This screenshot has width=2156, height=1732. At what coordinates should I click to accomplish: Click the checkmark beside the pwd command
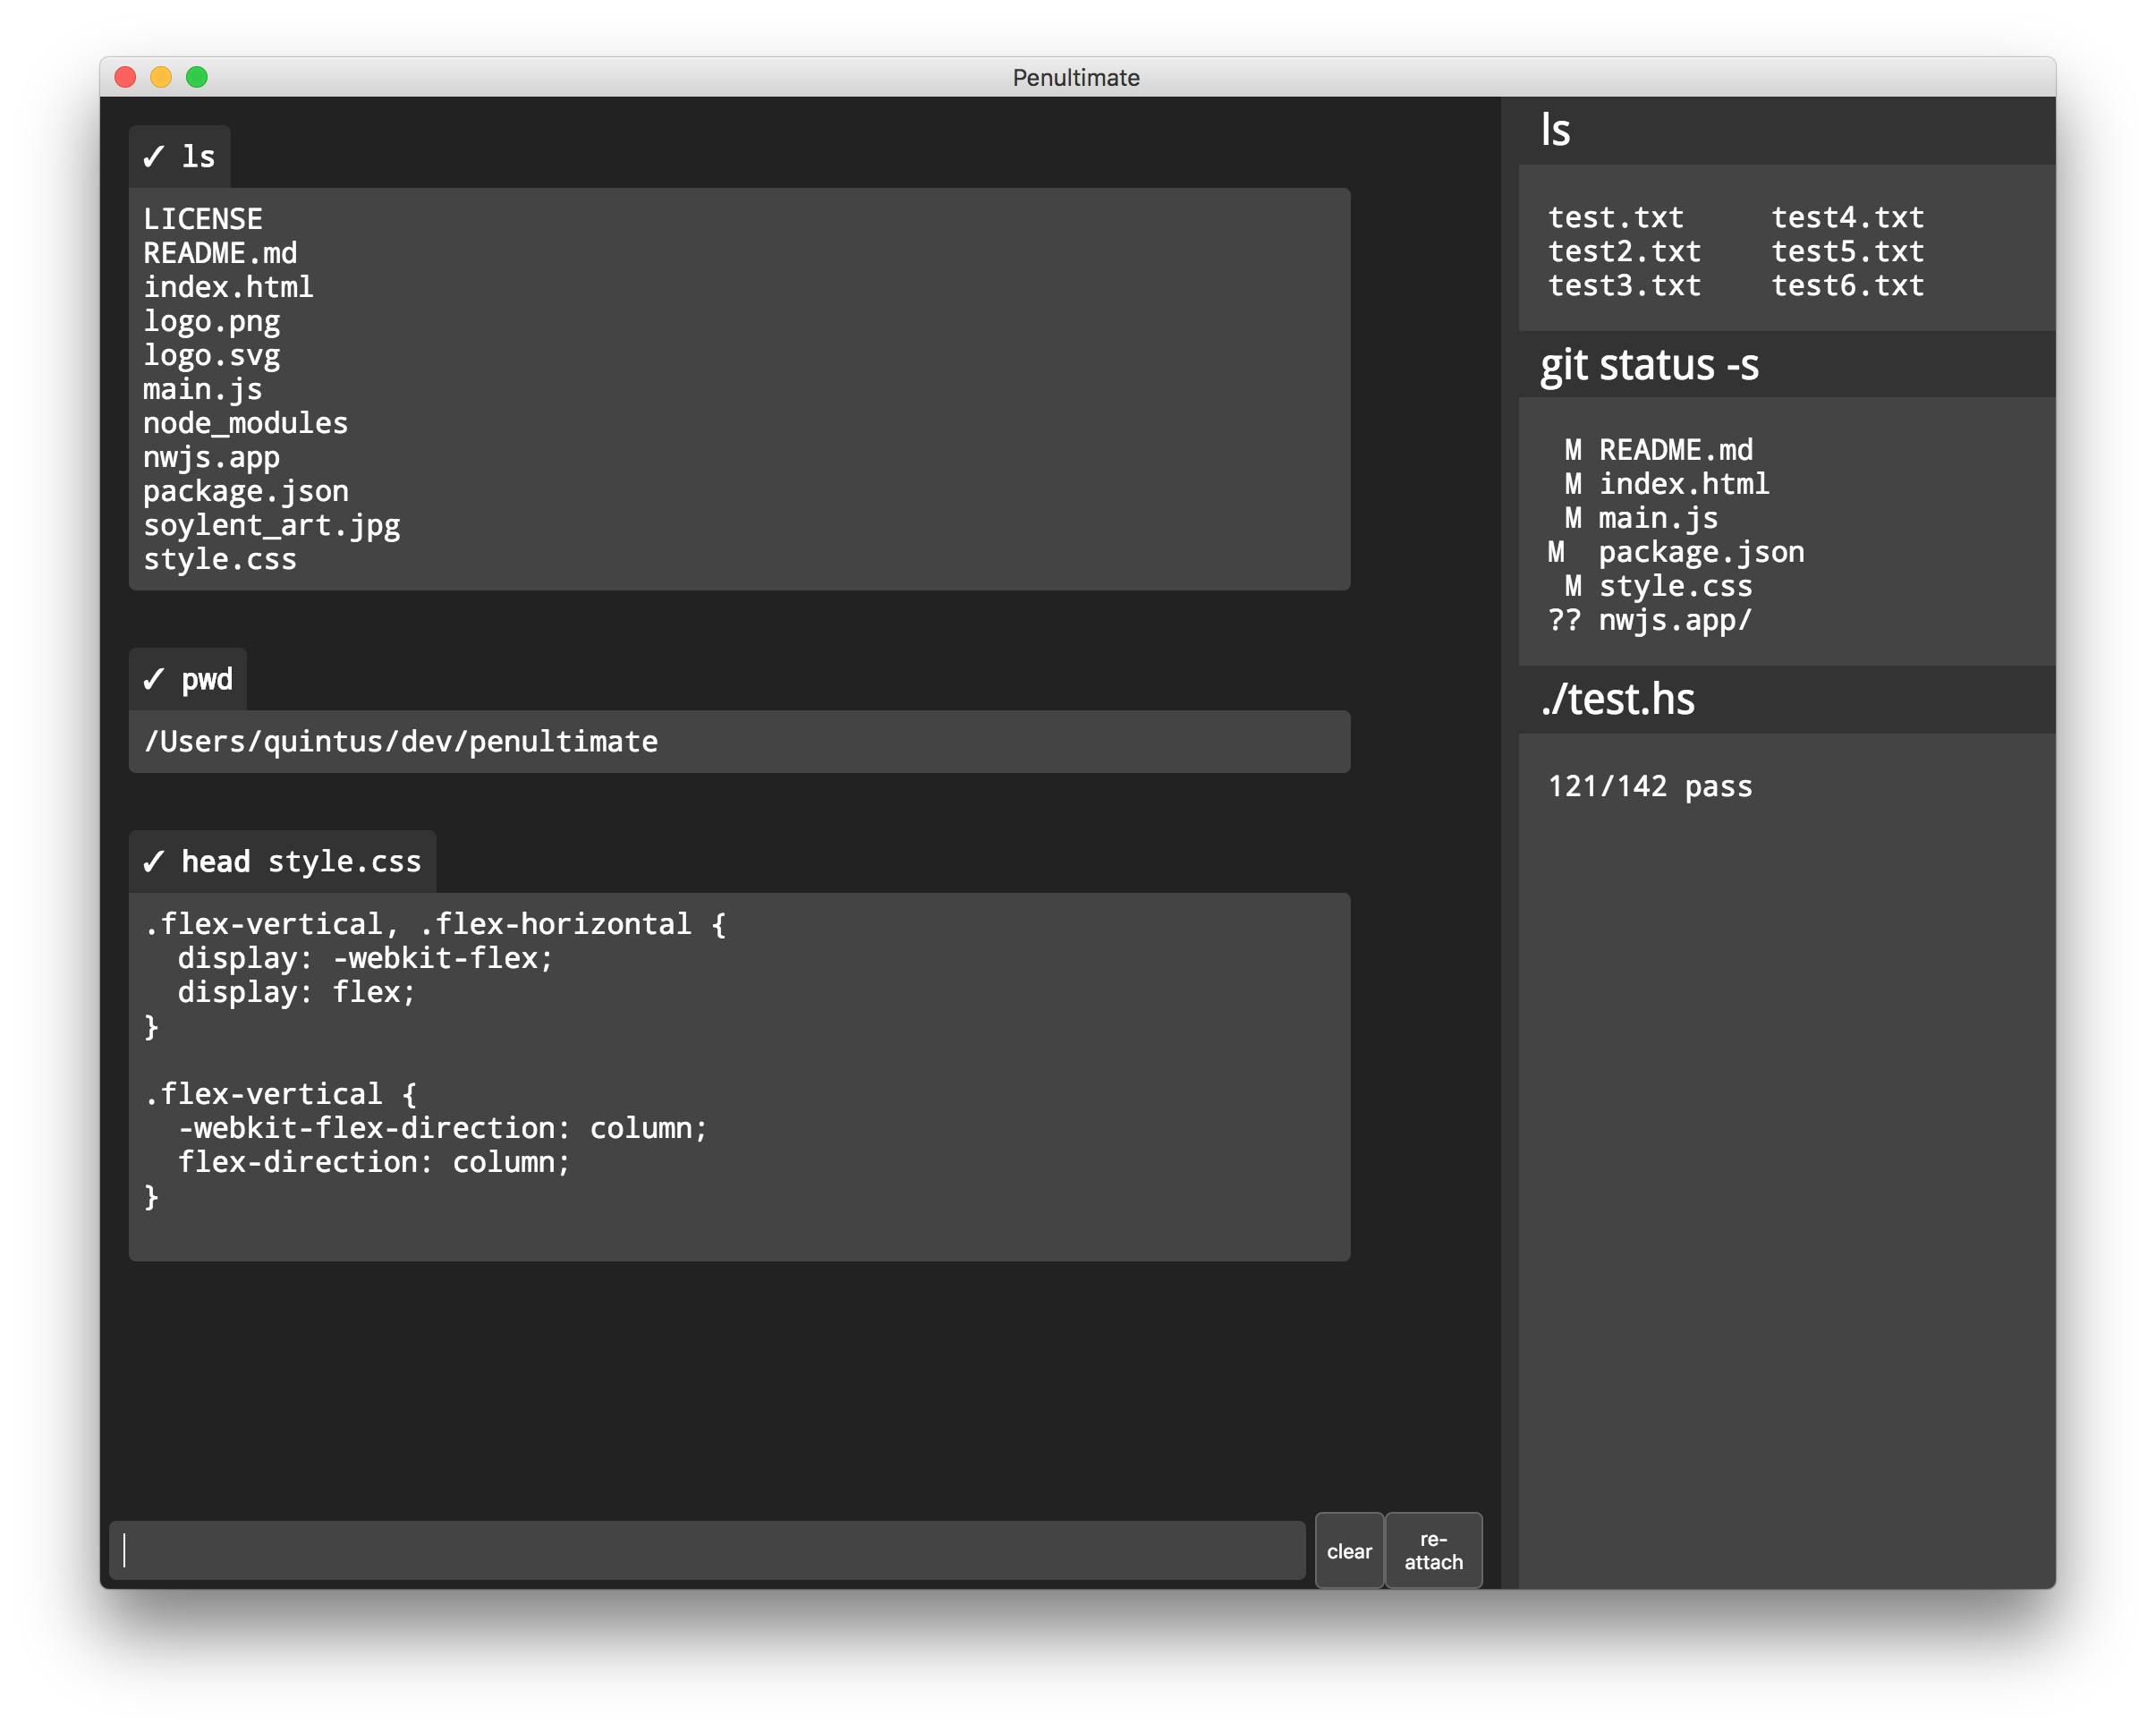pyautogui.click(x=153, y=680)
